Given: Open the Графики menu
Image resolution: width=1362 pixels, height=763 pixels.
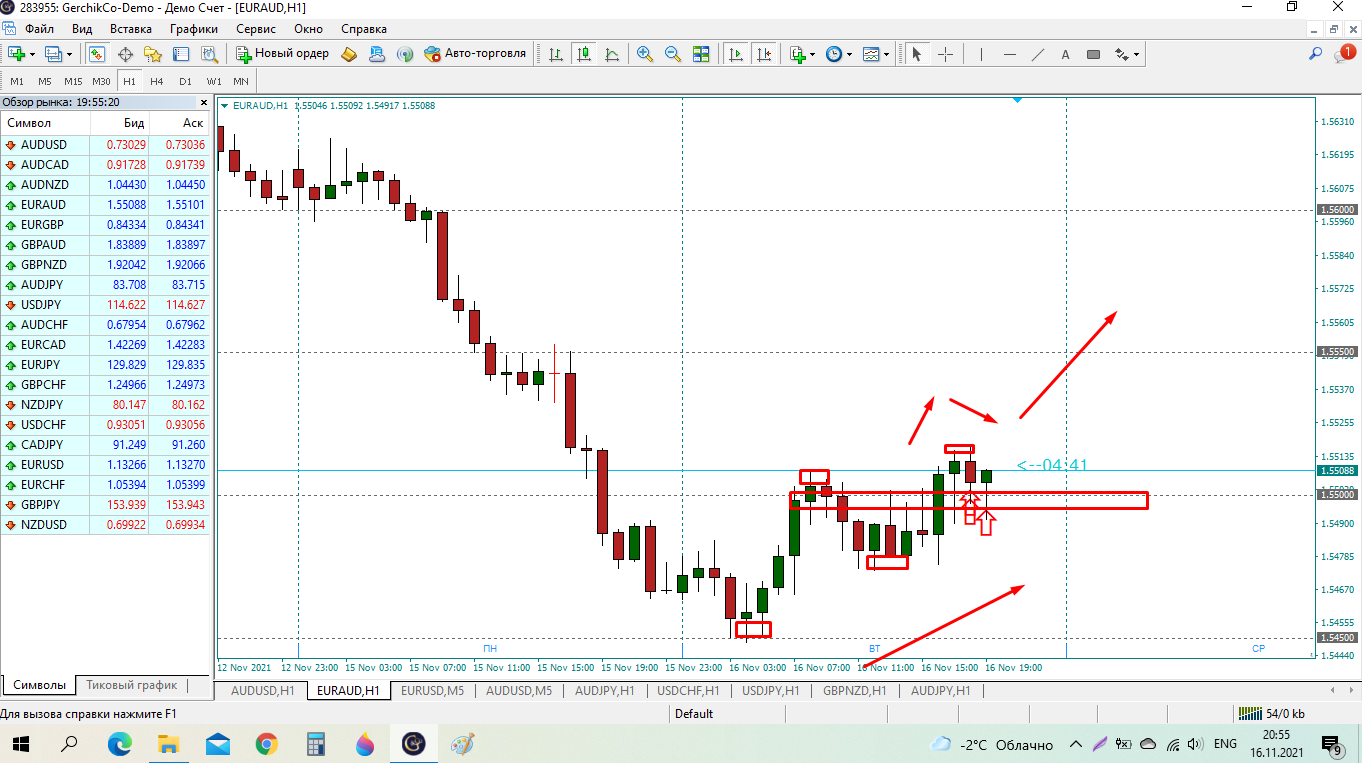Looking at the screenshot, I should pos(194,29).
